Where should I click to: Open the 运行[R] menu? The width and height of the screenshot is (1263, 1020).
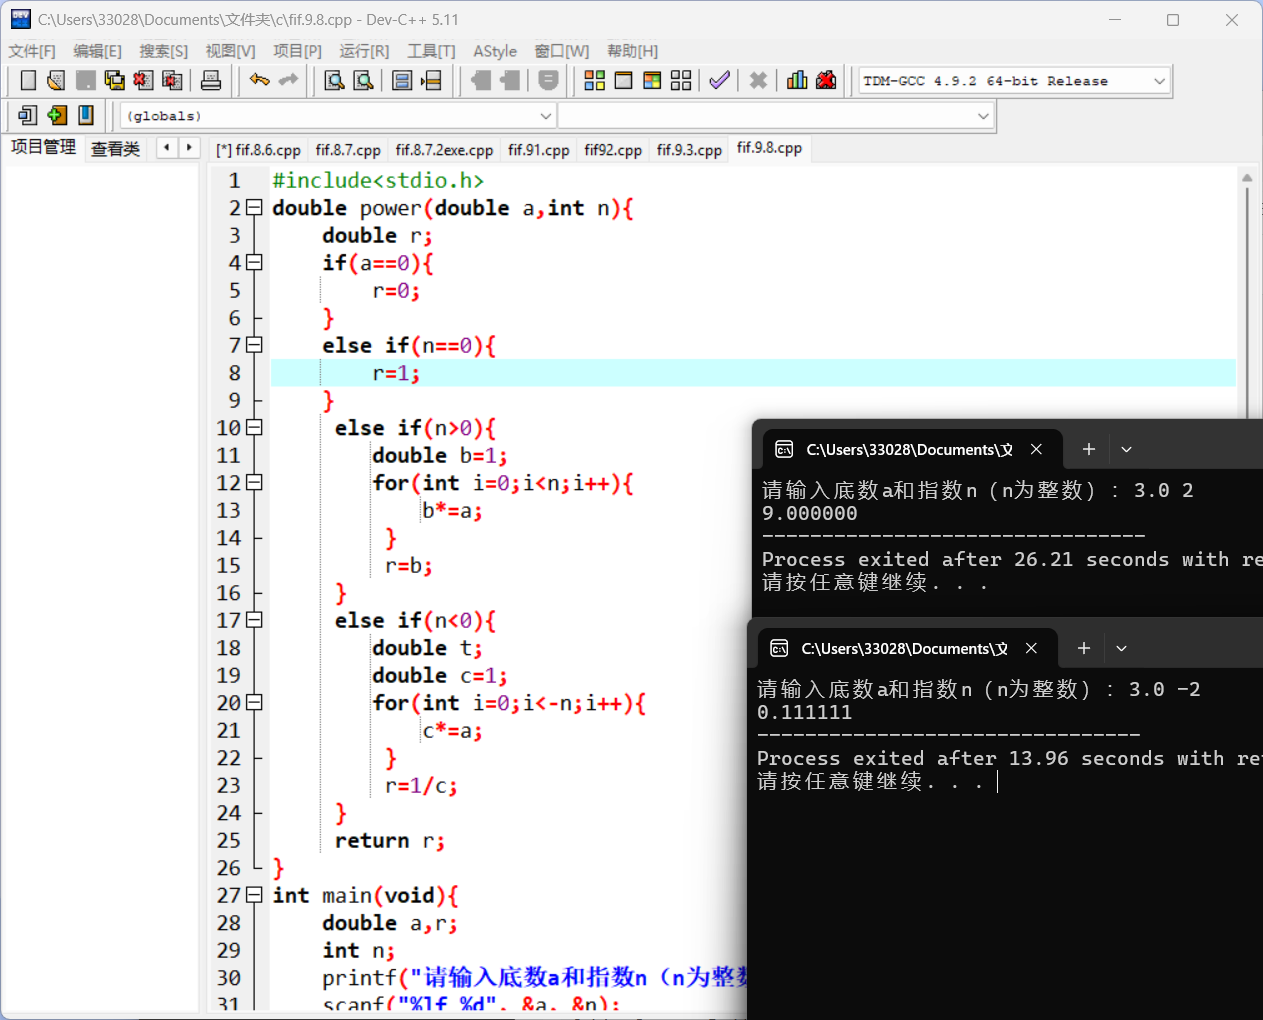click(x=364, y=51)
